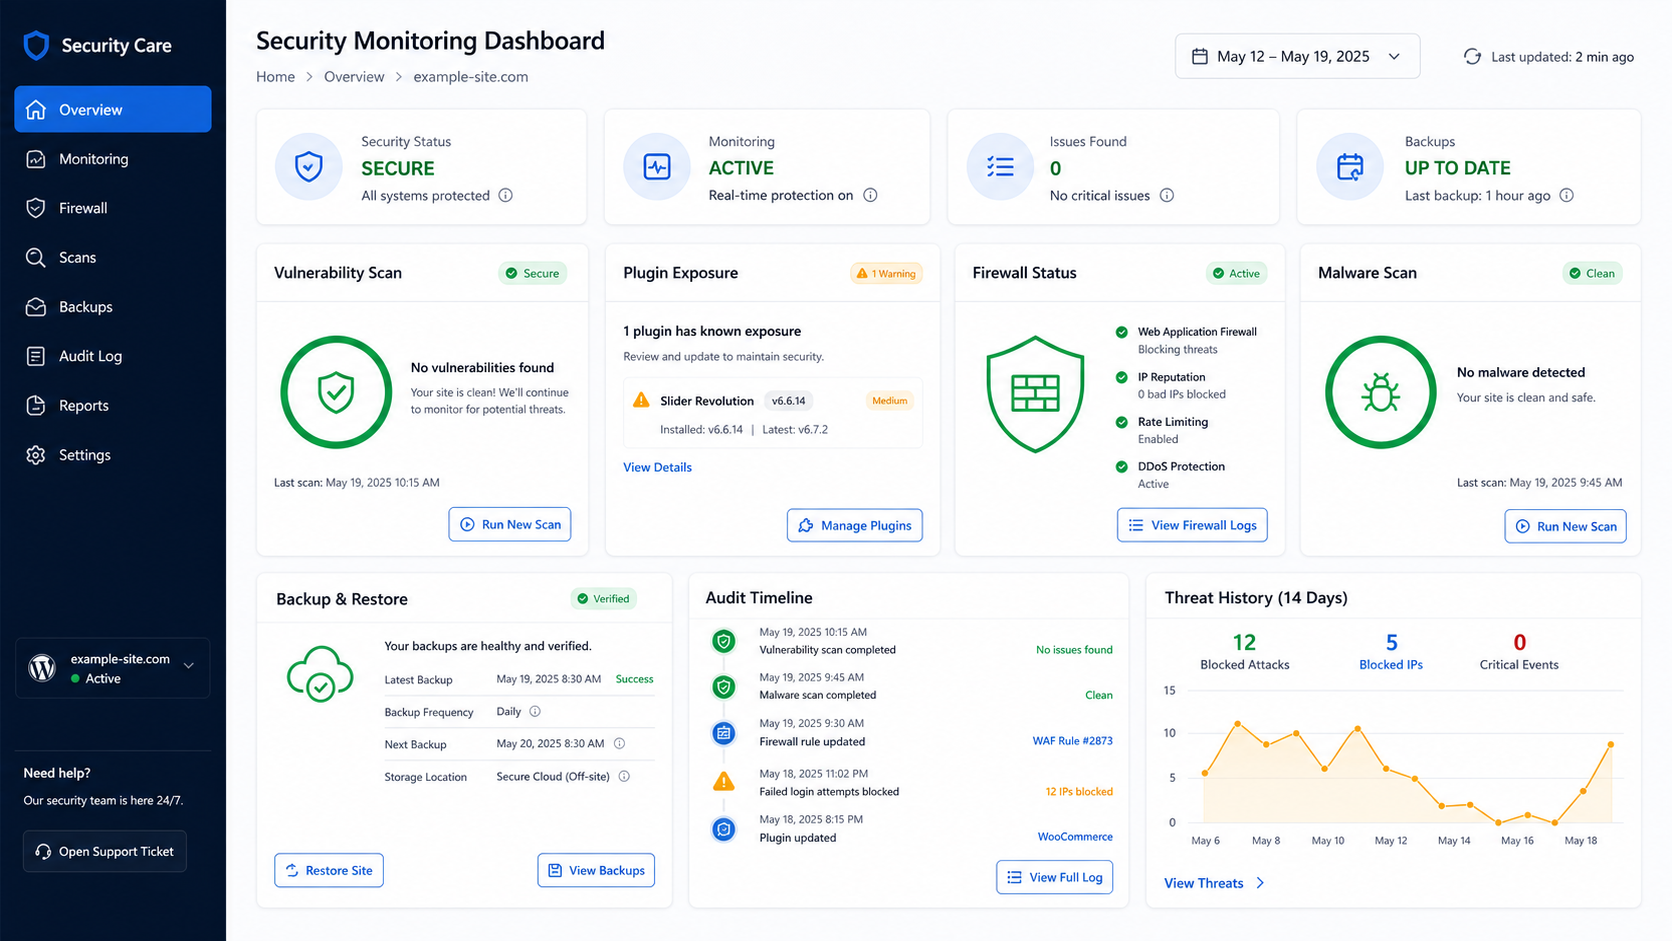Image resolution: width=1672 pixels, height=941 pixels.
Task: Follow the View Threats link
Action: tap(1214, 883)
